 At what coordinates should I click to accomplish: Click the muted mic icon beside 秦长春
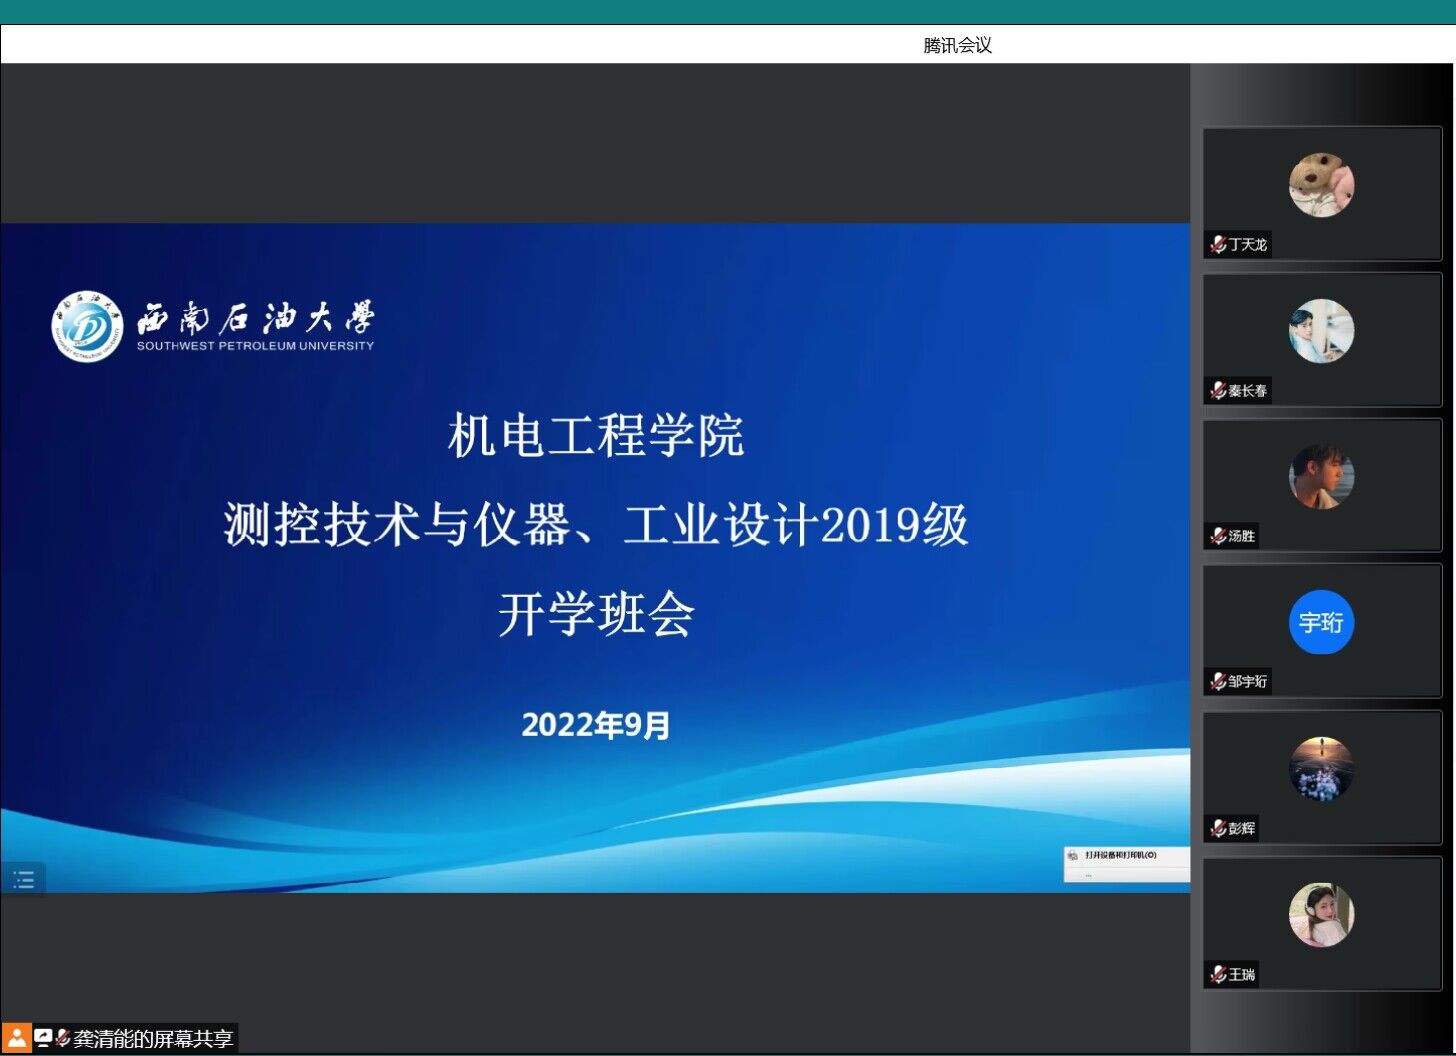[x=1218, y=391]
